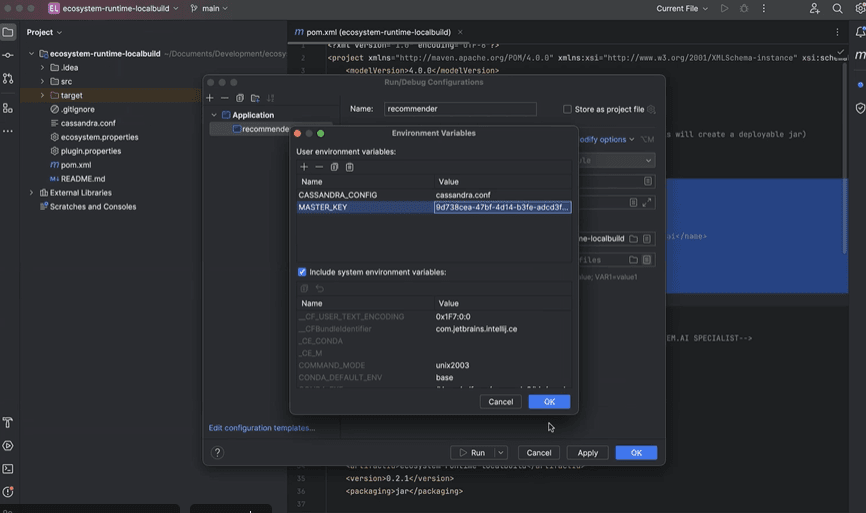Show more tool windows ellipsis icon

tap(8, 131)
